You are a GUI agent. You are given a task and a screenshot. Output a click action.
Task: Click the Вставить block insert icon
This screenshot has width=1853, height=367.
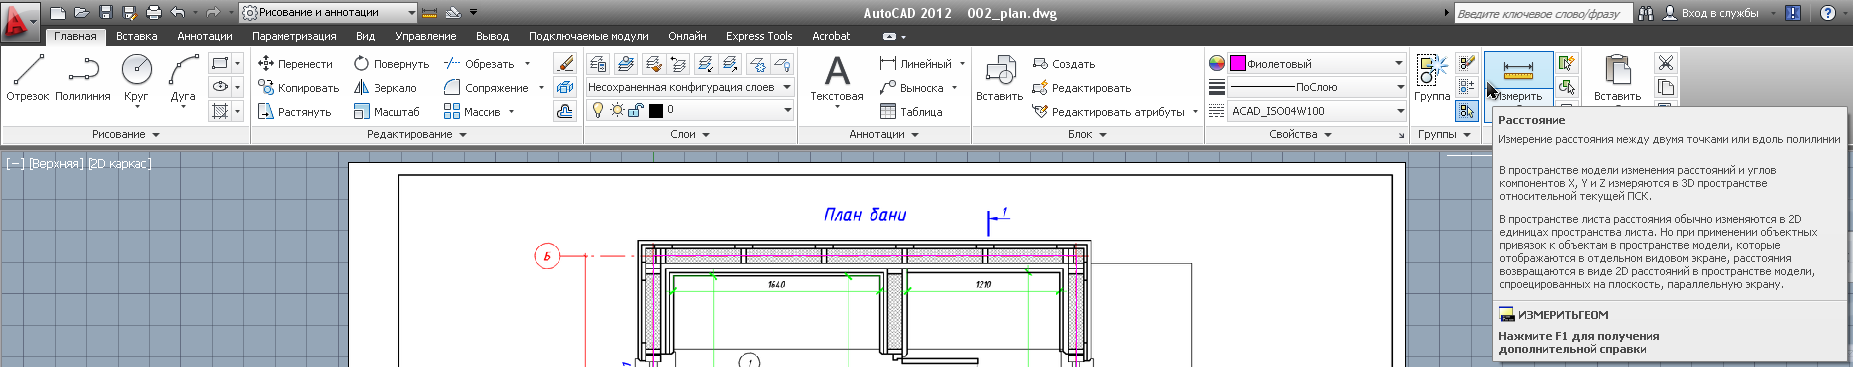(x=999, y=78)
